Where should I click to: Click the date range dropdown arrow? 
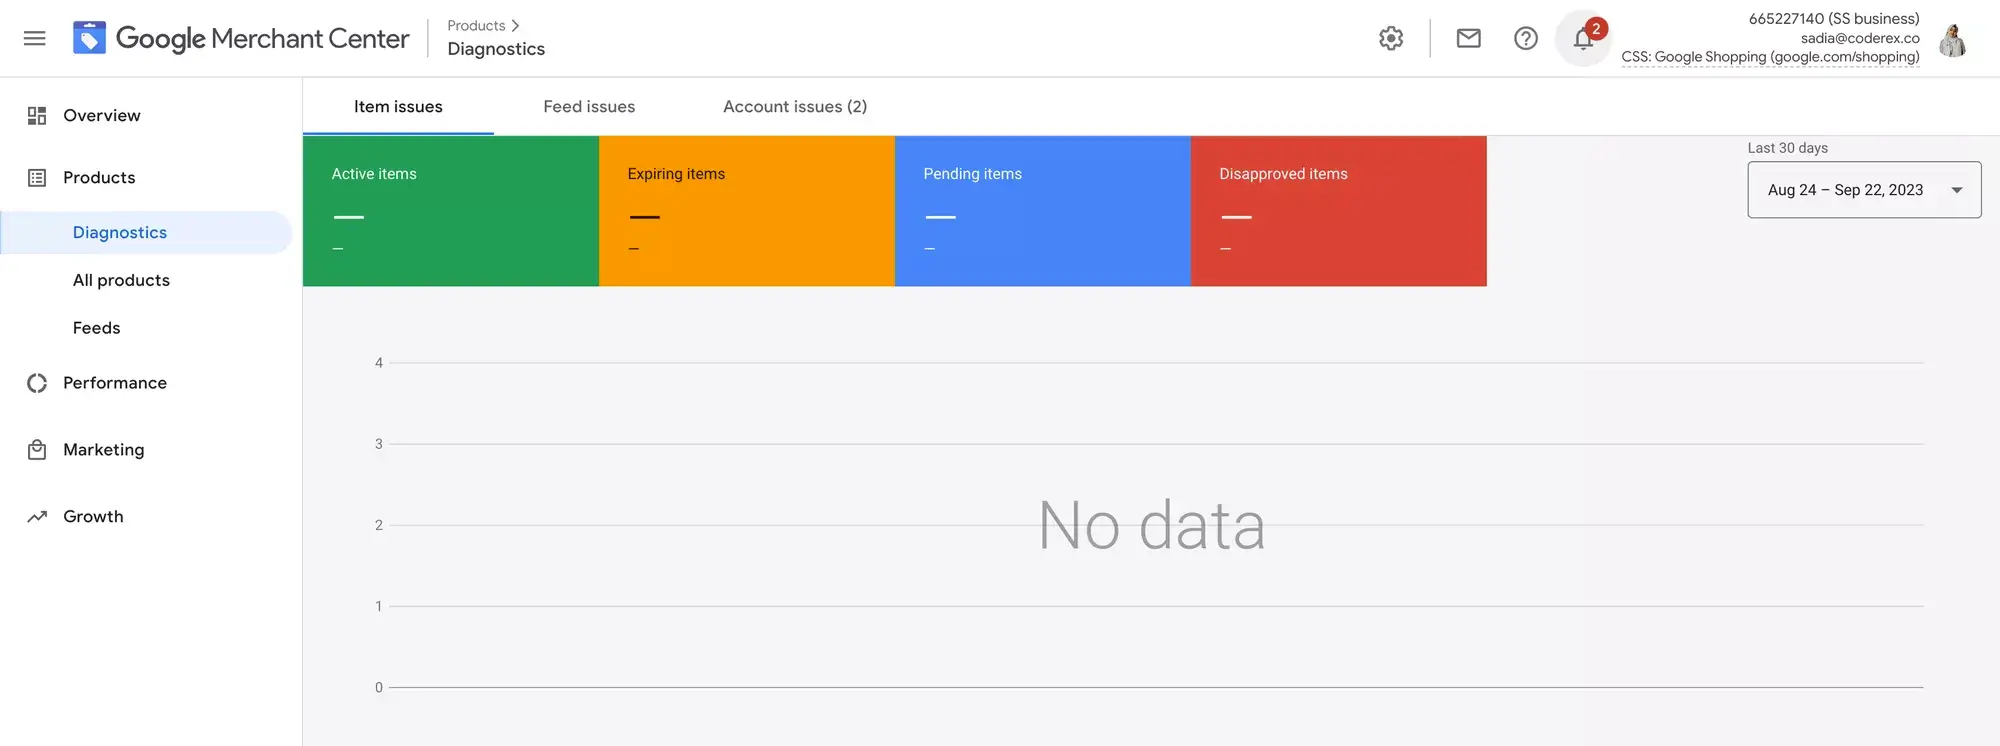point(1957,190)
